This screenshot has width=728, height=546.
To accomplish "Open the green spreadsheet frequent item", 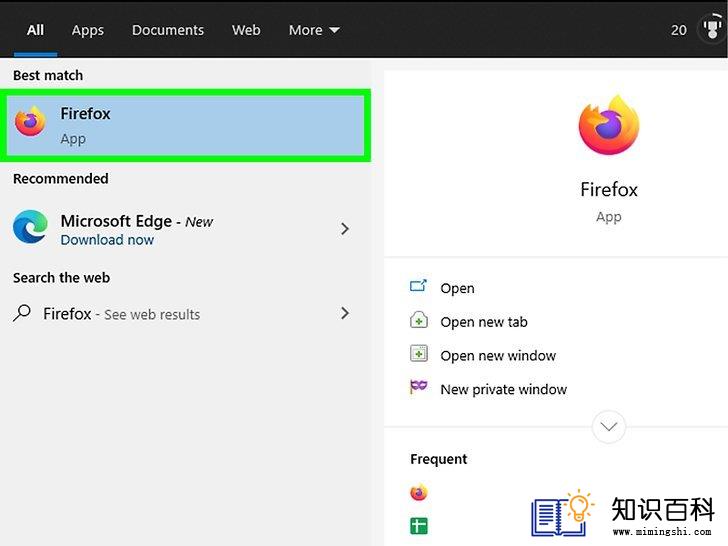I will 419,526.
